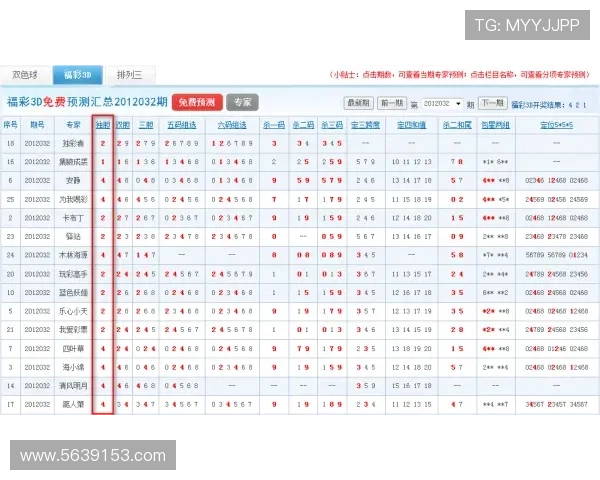Select expert 驿站 in row 23
The width and height of the screenshot is (600, 480).
73,237
